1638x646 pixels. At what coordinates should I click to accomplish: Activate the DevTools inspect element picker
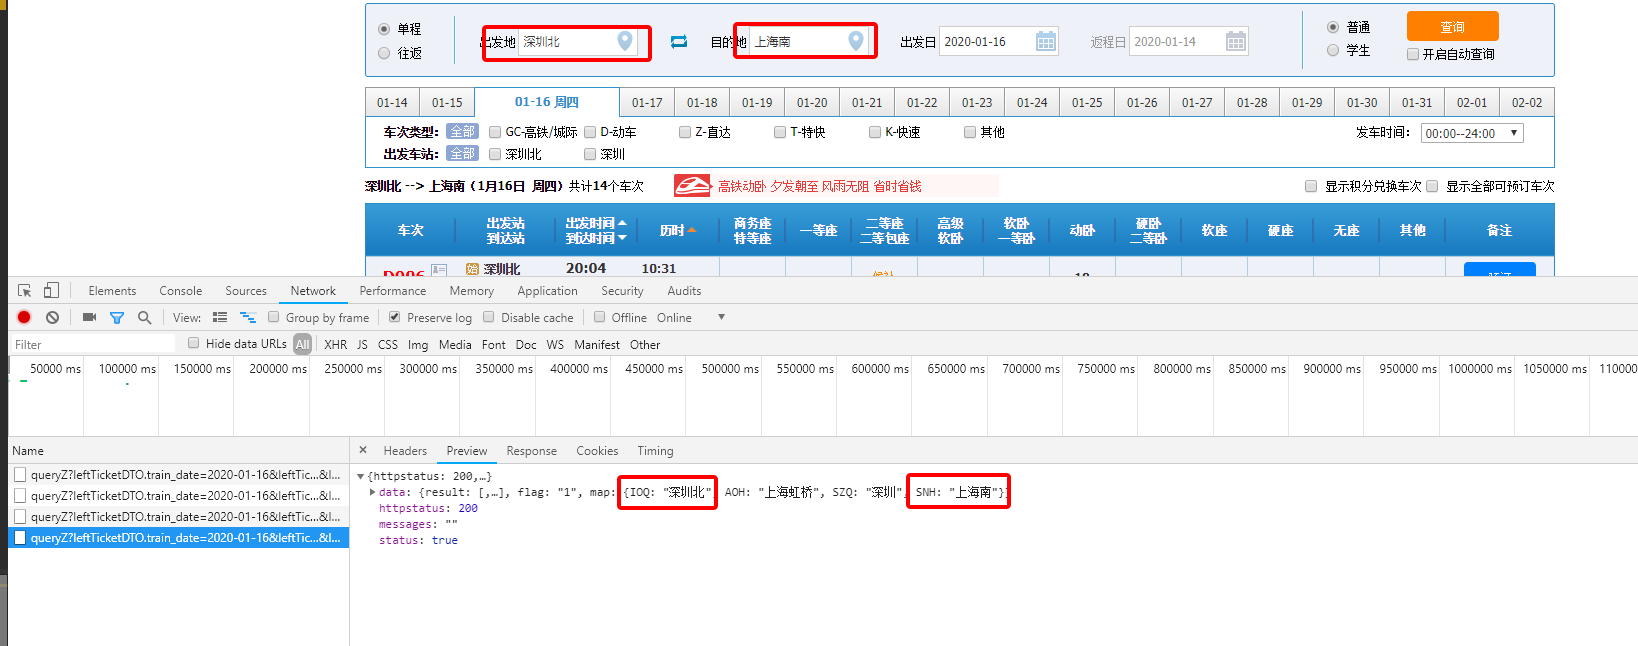tap(25, 291)
